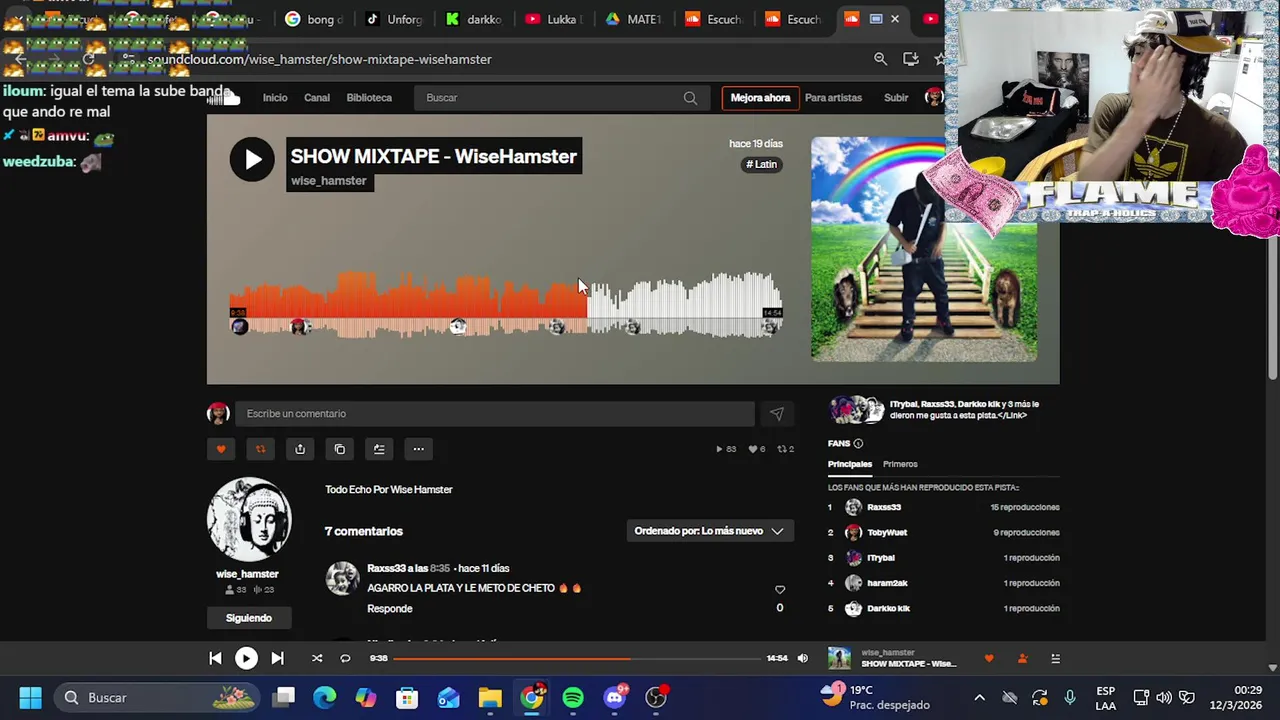Open the Windows Start menu
This screenshot has width=1280, height=720.
point(30,697)
